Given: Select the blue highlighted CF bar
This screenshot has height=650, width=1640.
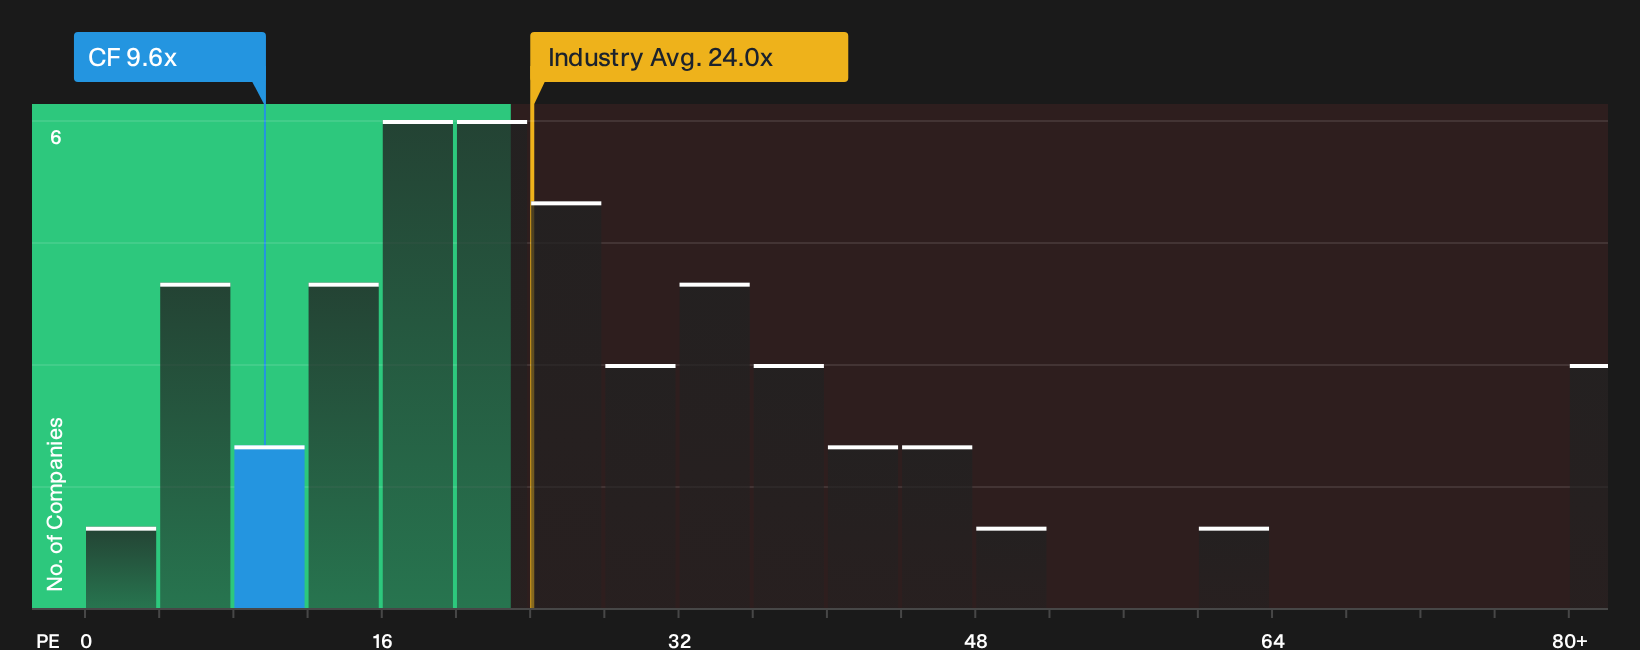Looking at the screenshot, I should (x=269, y=527).
